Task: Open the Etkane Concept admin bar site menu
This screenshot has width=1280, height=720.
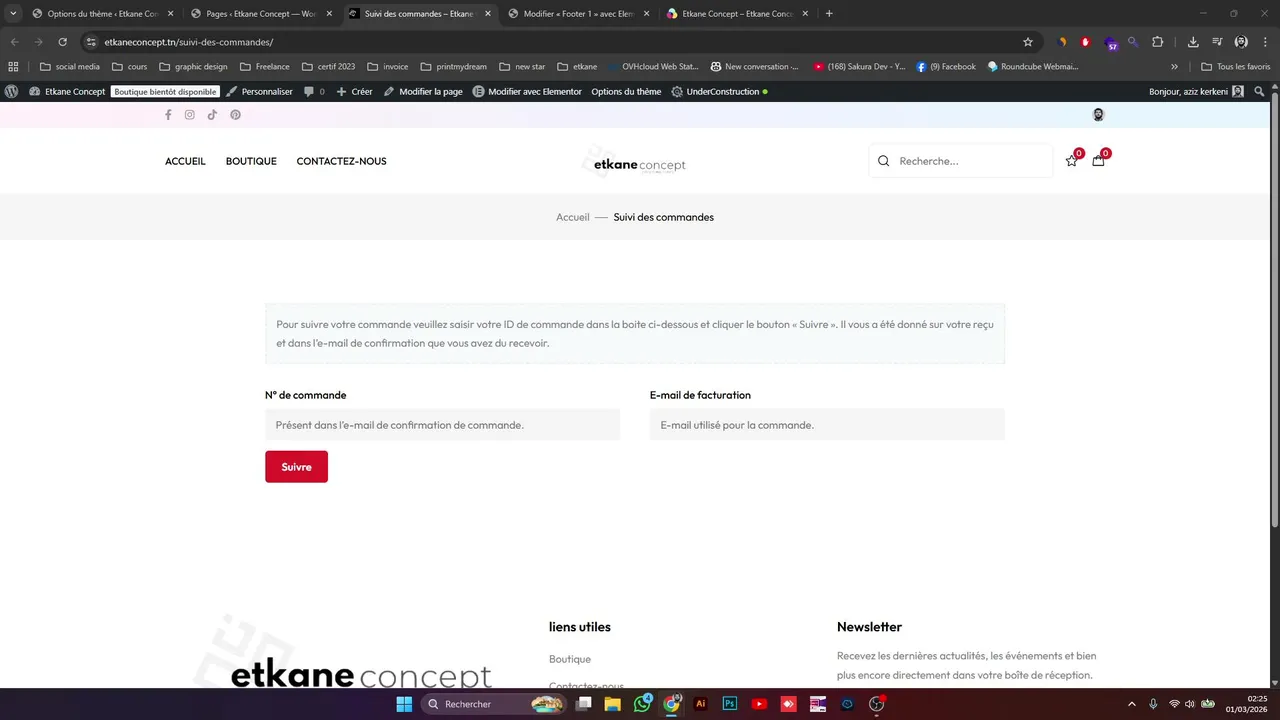Action: point(67,91)
